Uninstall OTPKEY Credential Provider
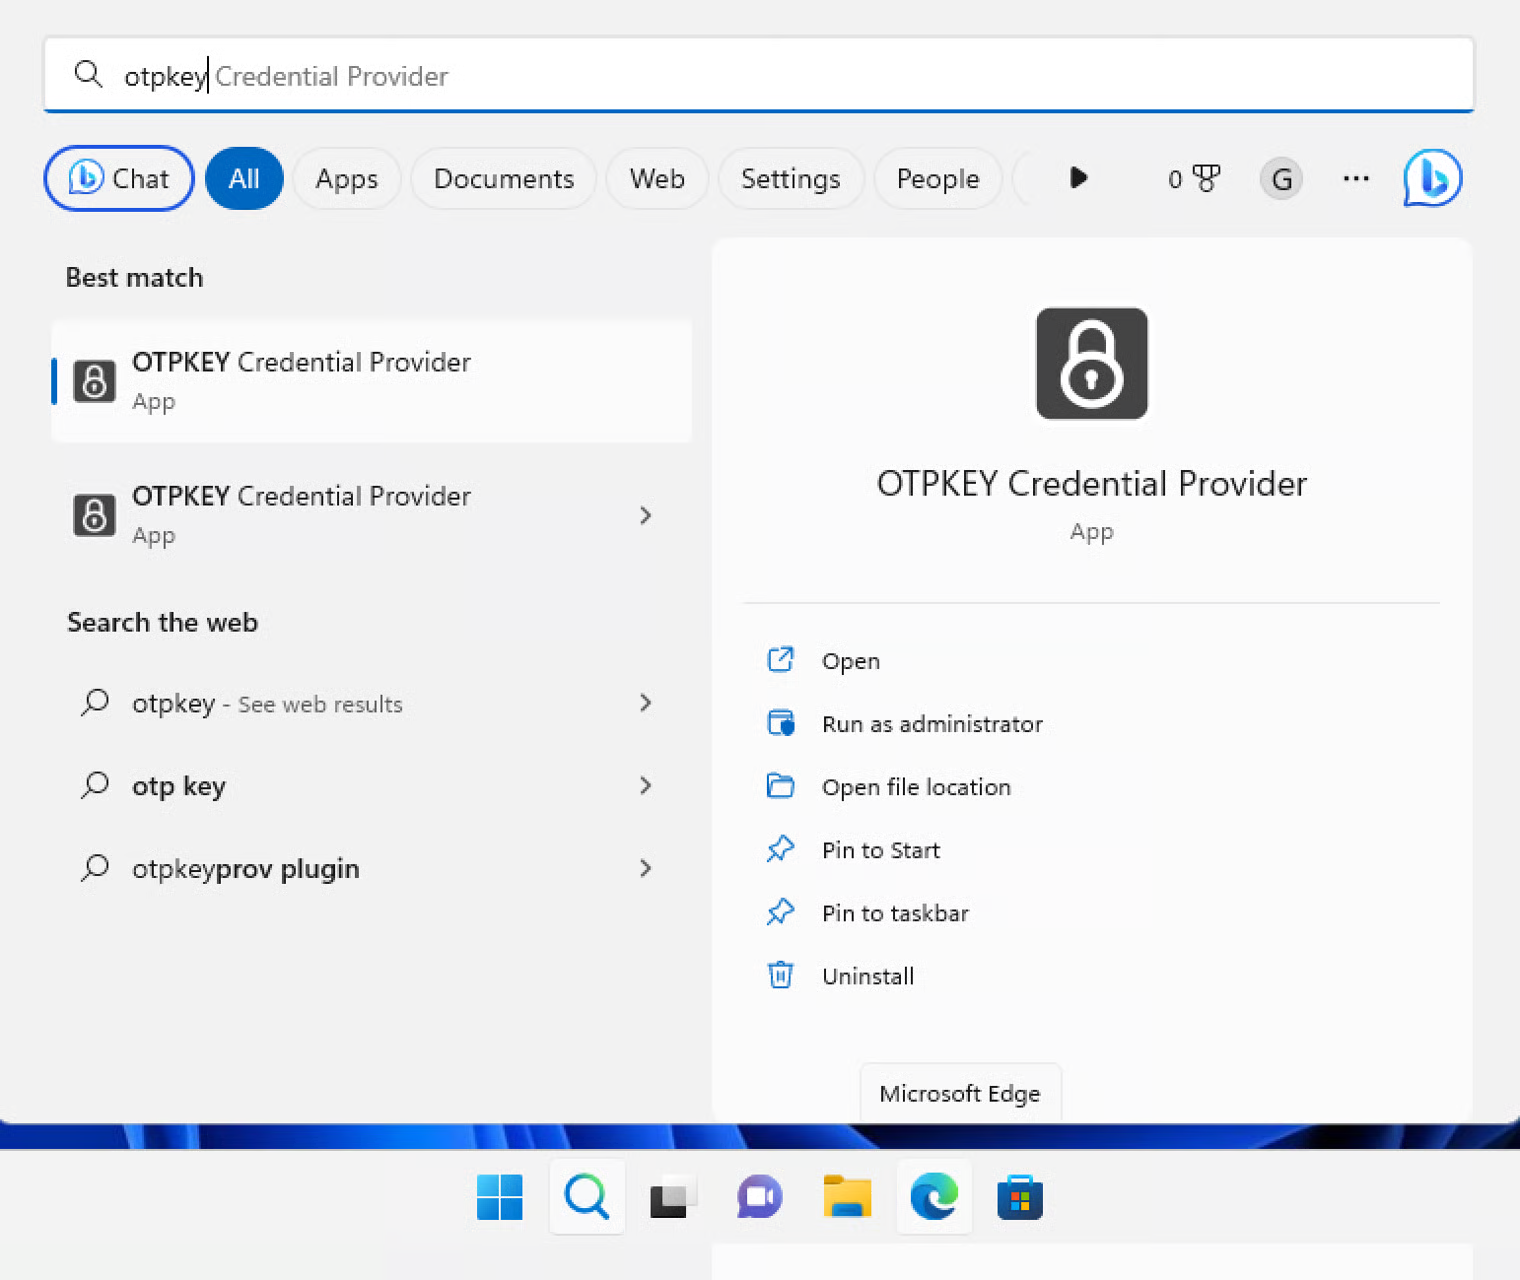This screenshot has width=1520, height=1280. 867,976
